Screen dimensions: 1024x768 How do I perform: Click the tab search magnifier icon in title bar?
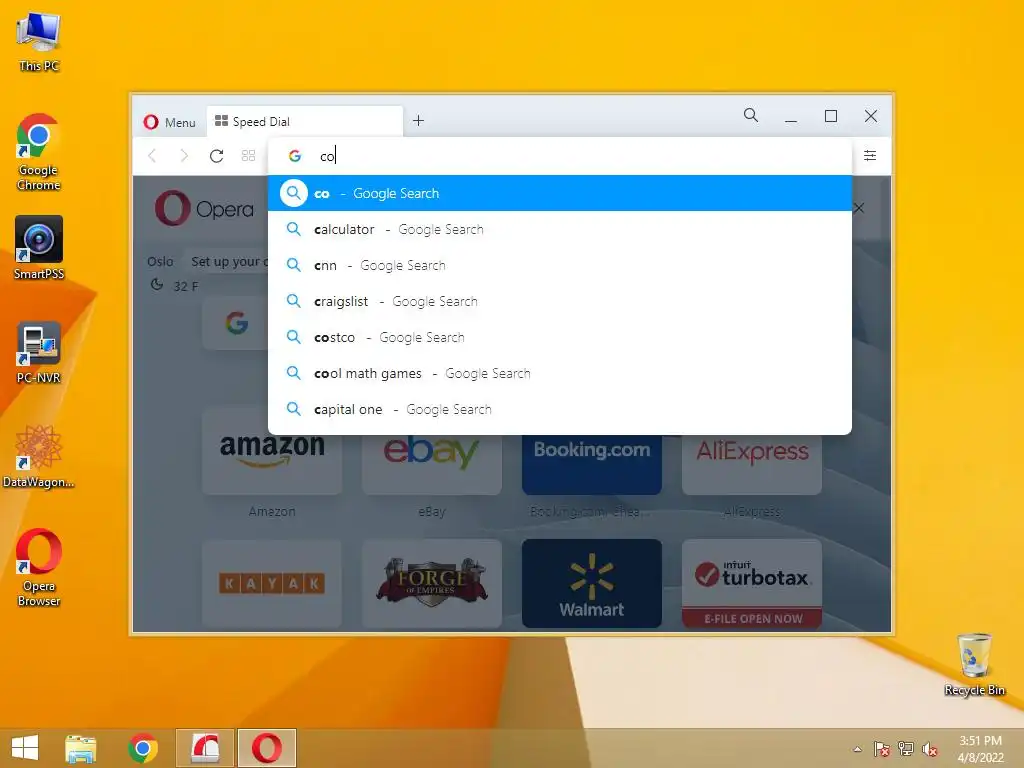click(x=751, y=116)
